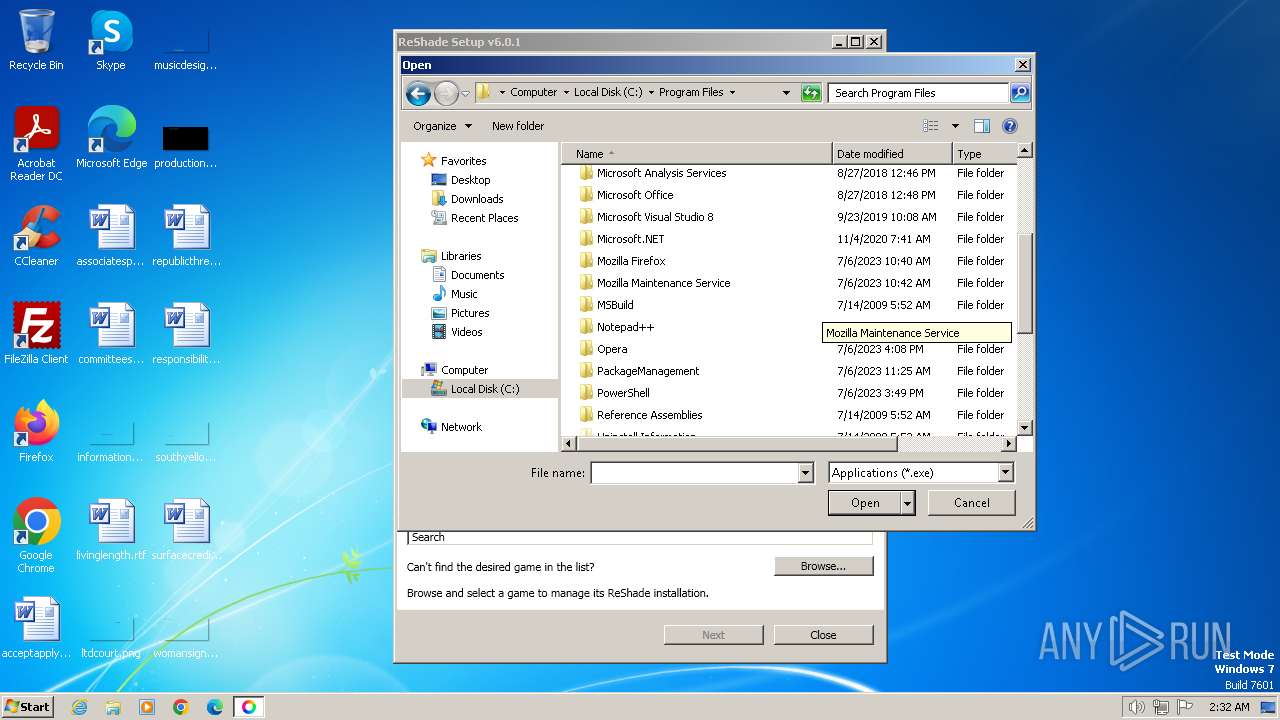Expand the address bar history dropdown
Image resolution: width=1280 pixels, height=720 pixels.
(x=786, y=93)
